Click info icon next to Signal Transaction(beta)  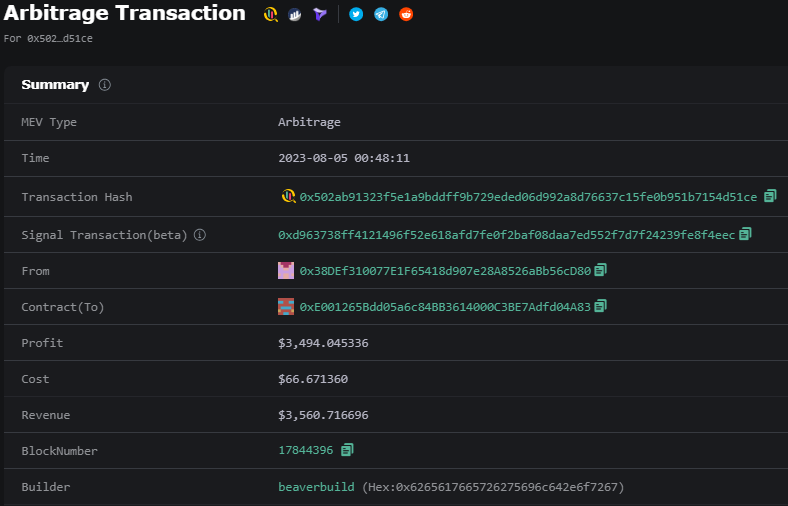(x=200, y=235)
